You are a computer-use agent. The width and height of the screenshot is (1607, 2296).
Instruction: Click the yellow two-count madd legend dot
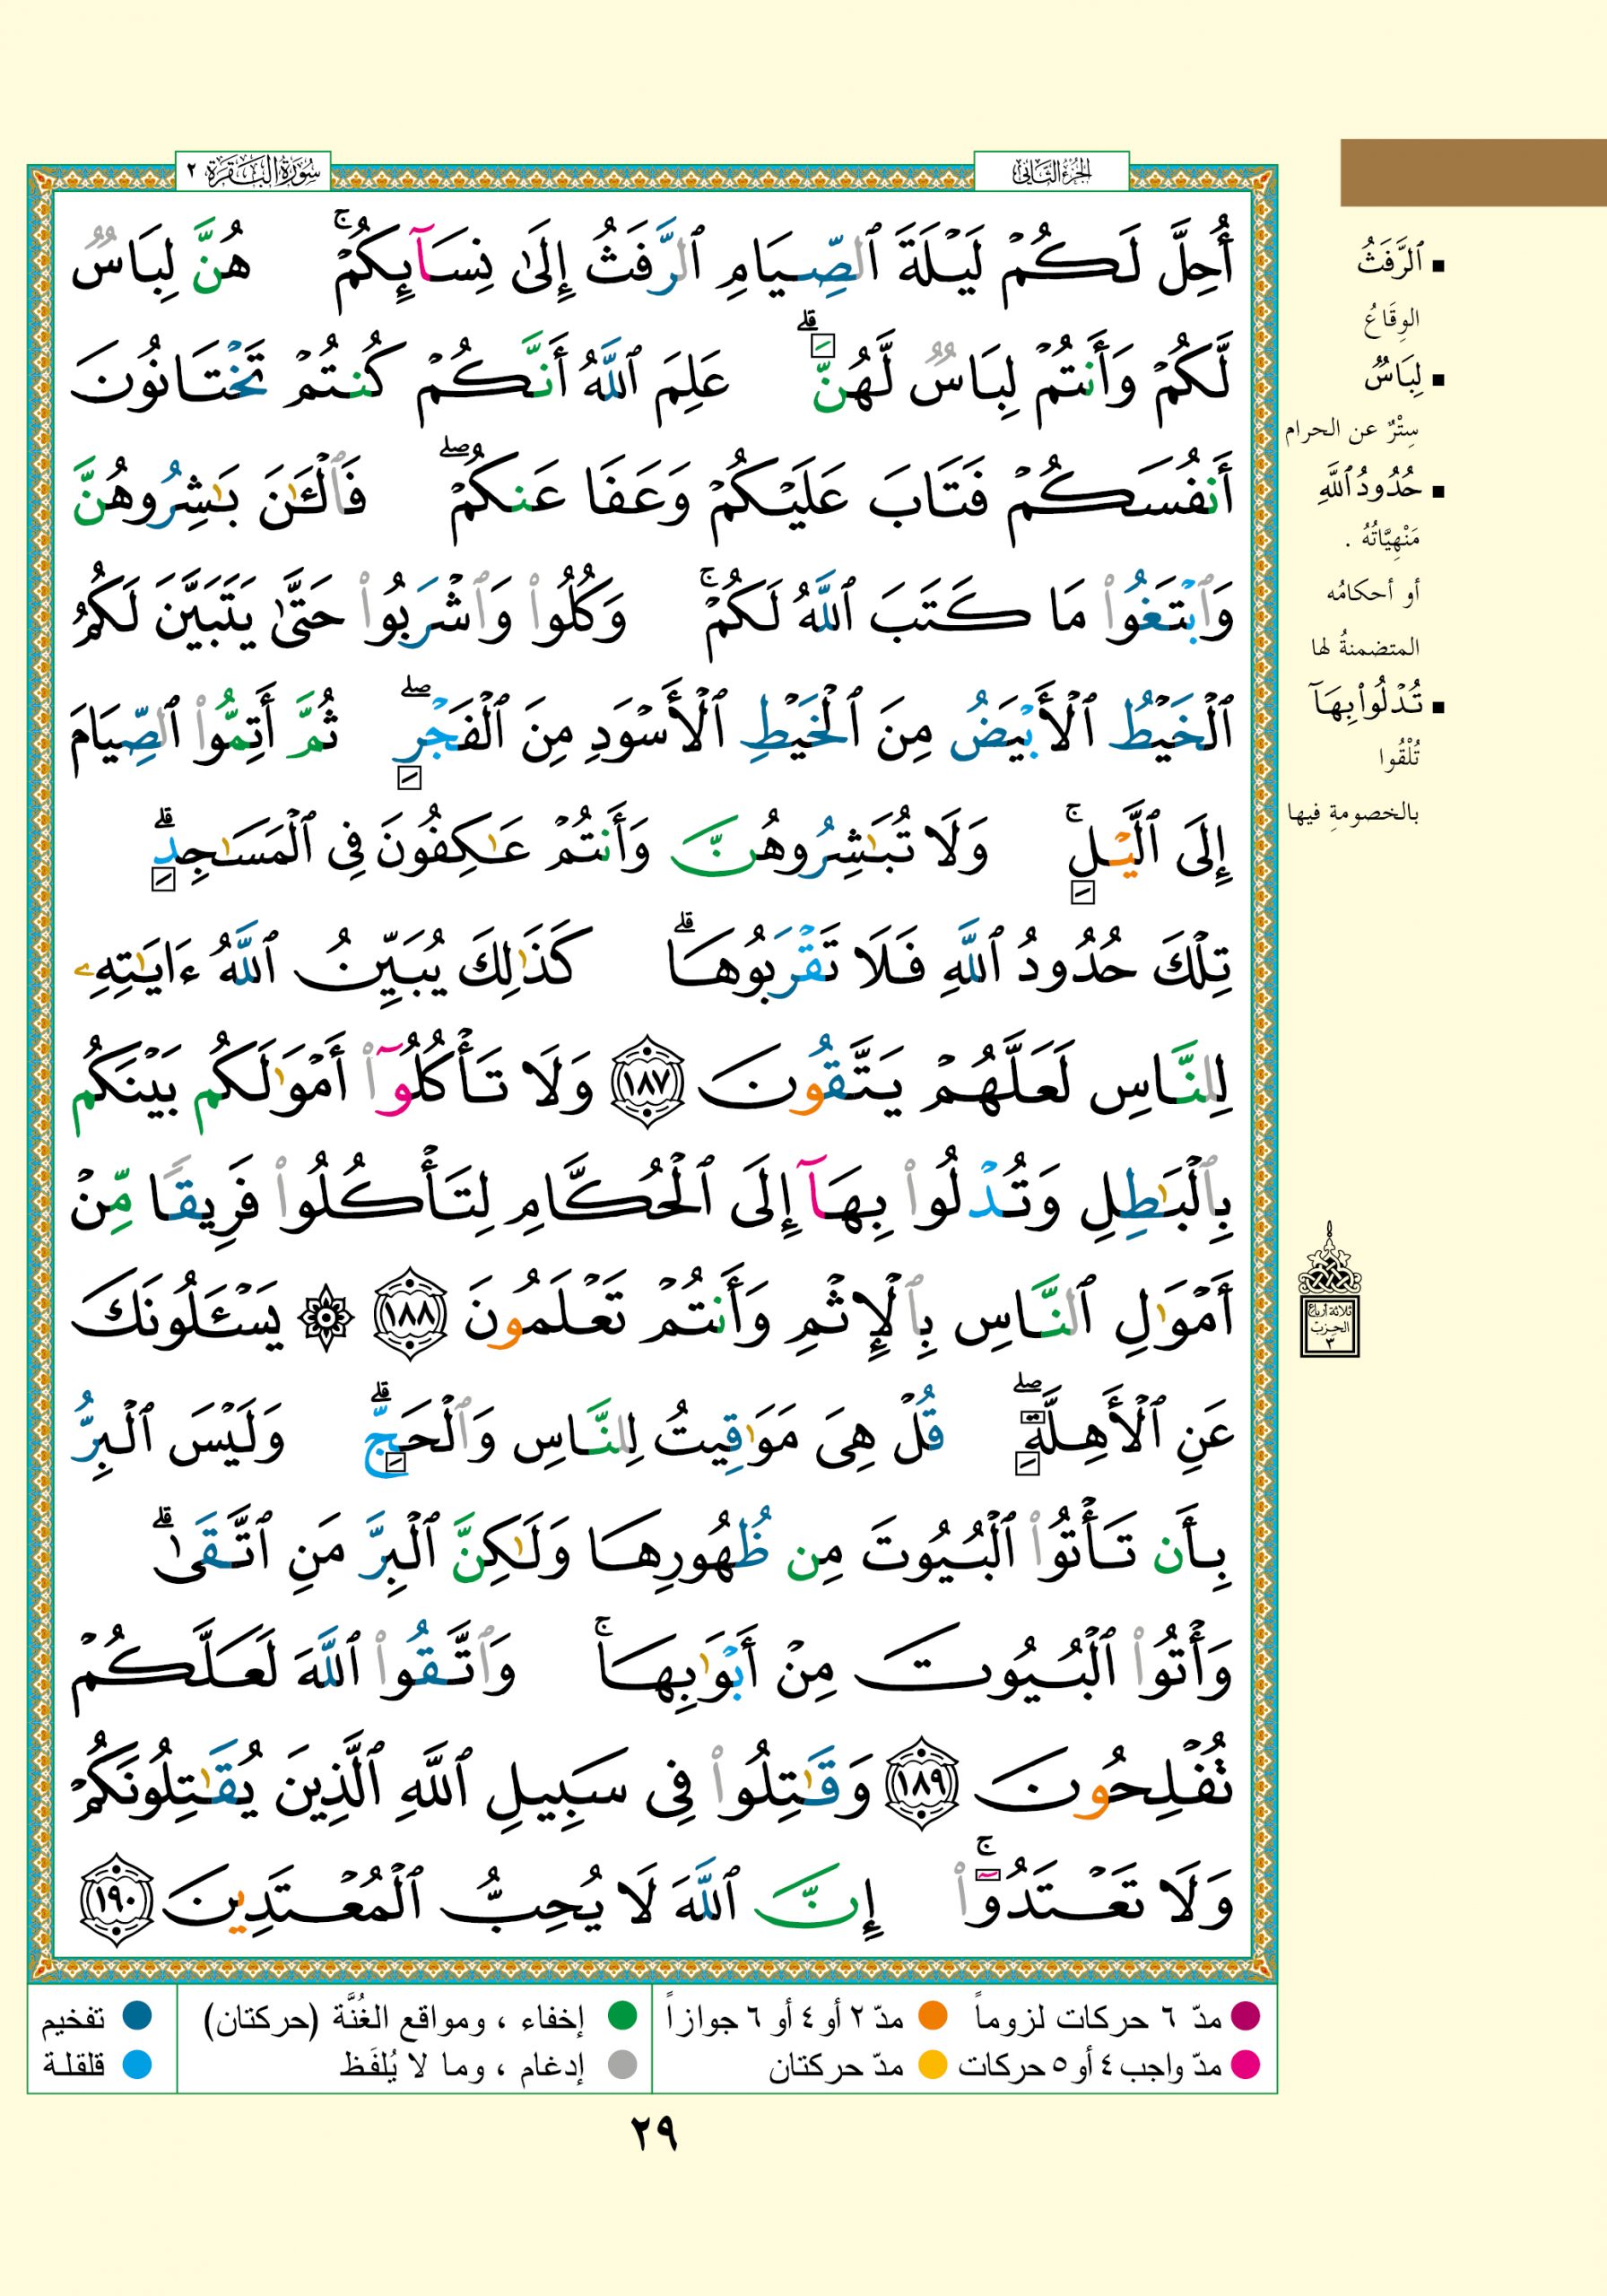point(933,2064)
